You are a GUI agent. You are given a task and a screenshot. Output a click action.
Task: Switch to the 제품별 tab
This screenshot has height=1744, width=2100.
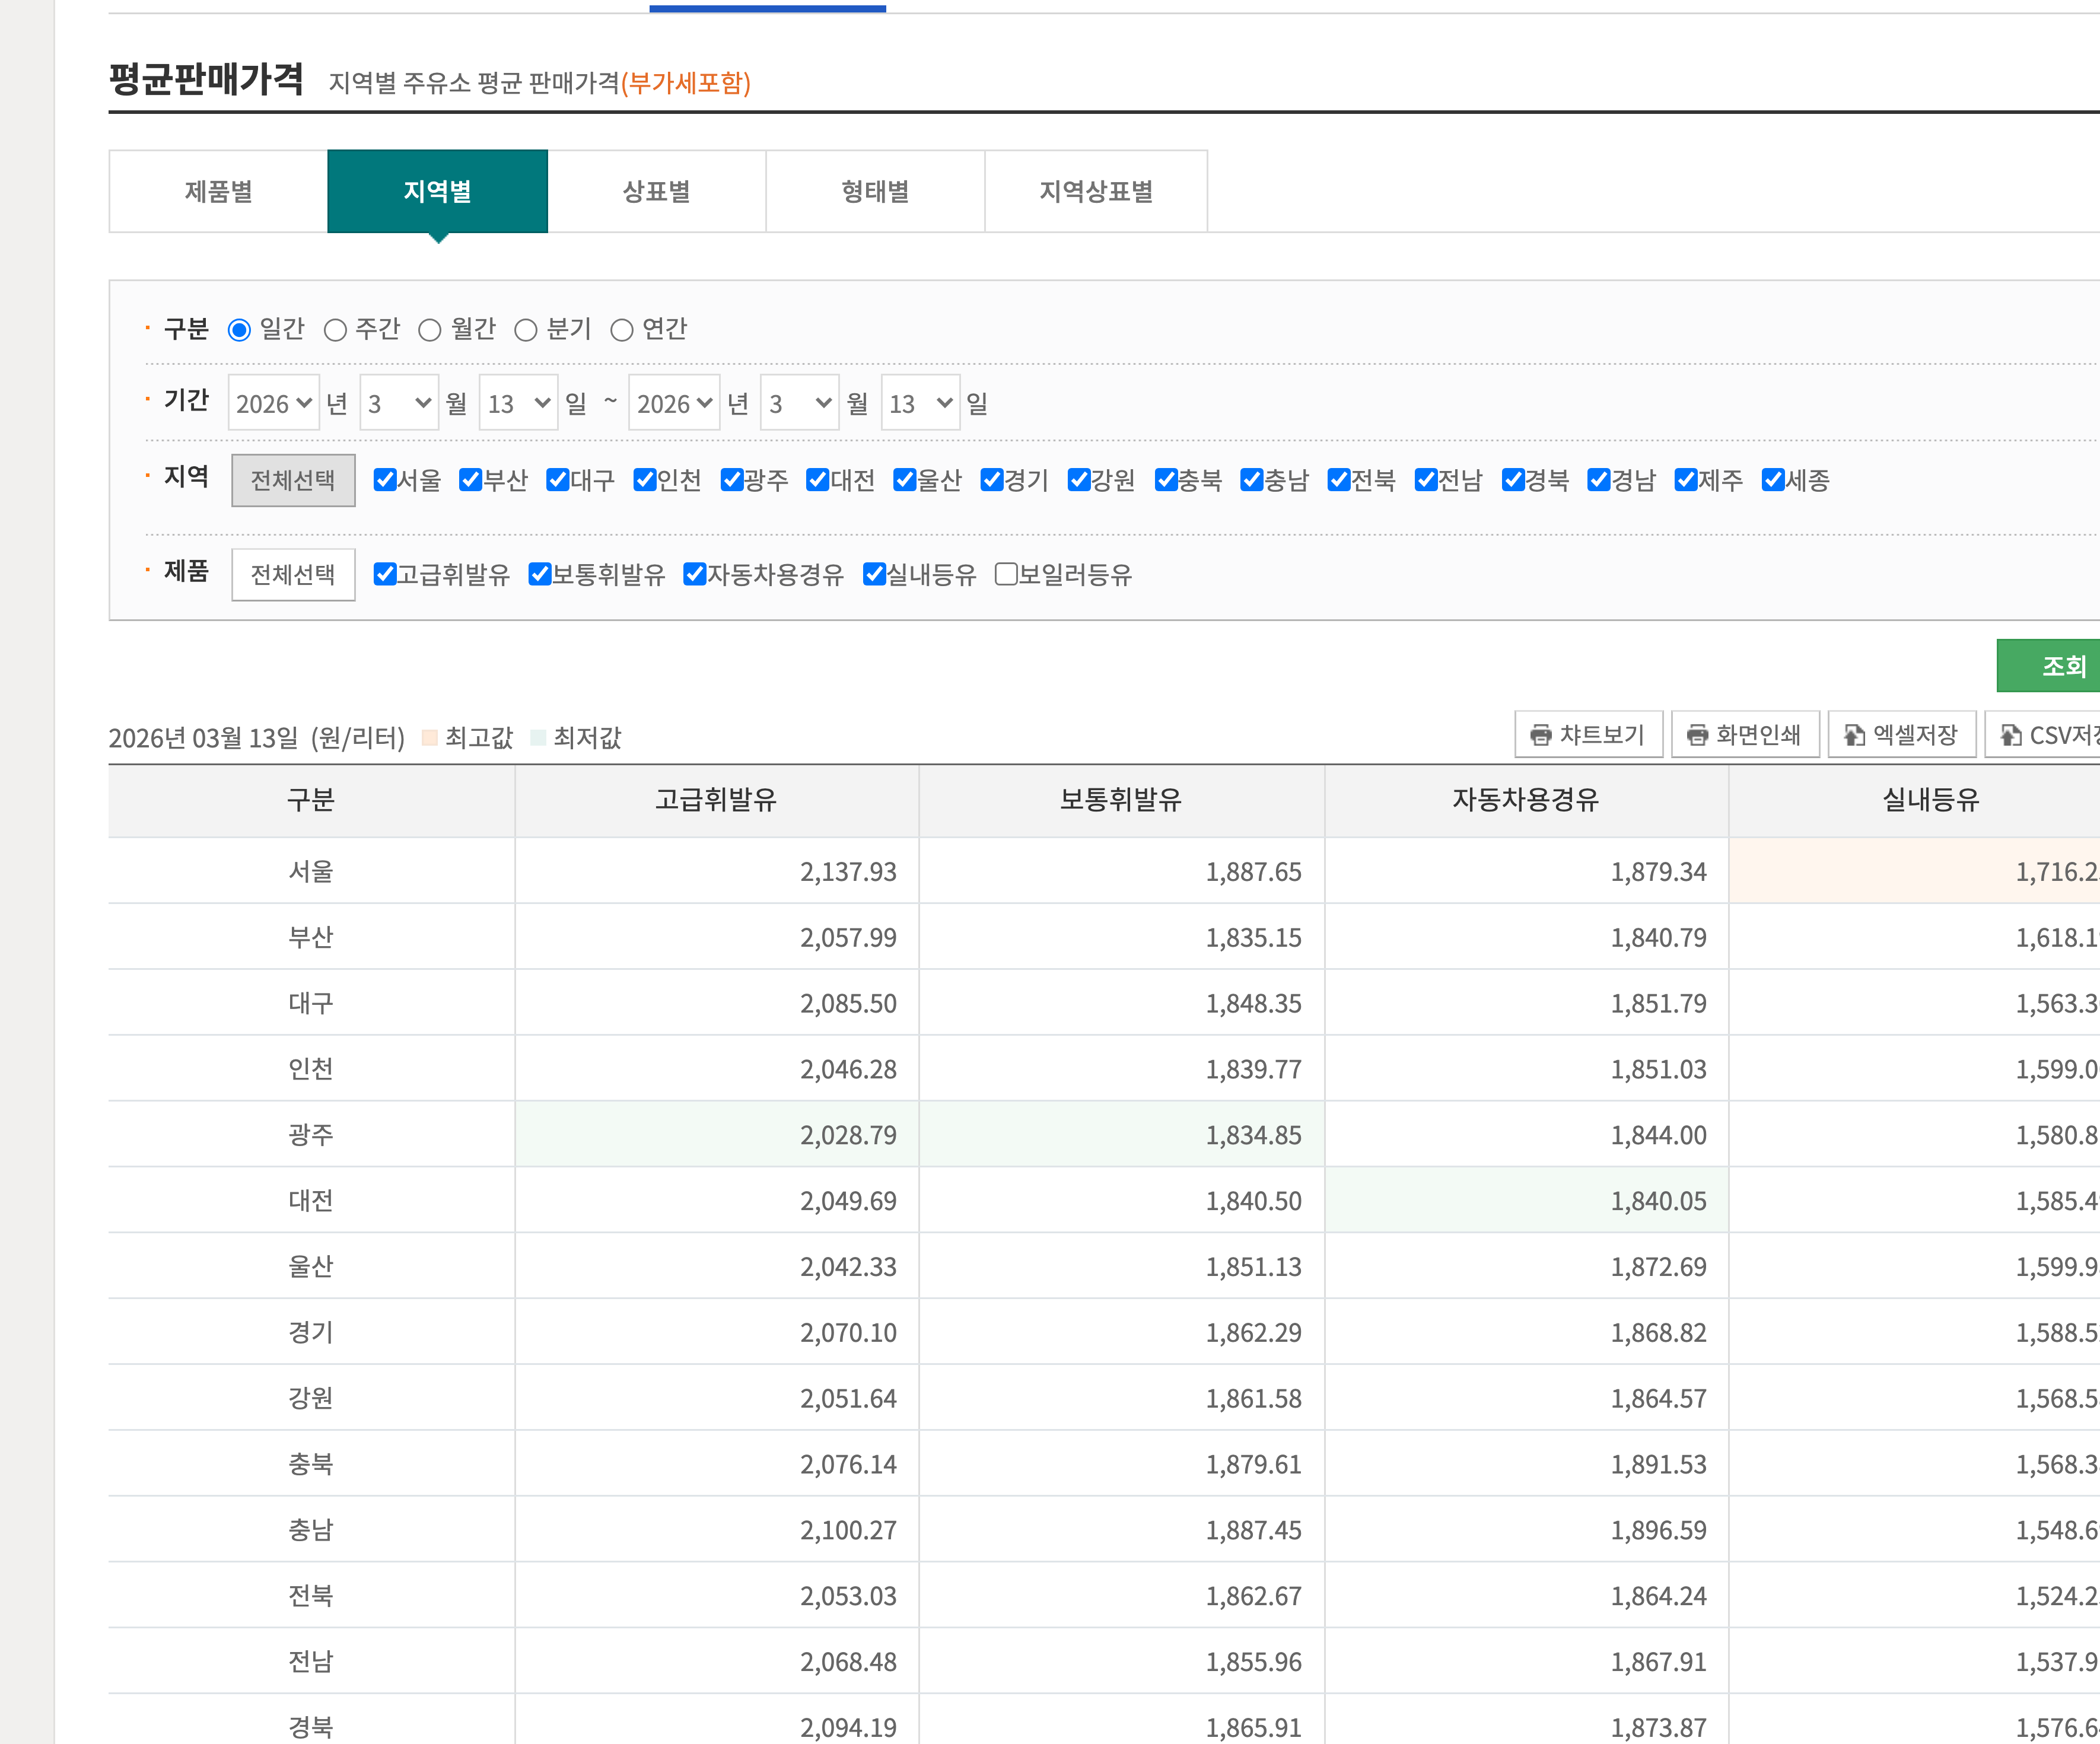tap(217, 191)
